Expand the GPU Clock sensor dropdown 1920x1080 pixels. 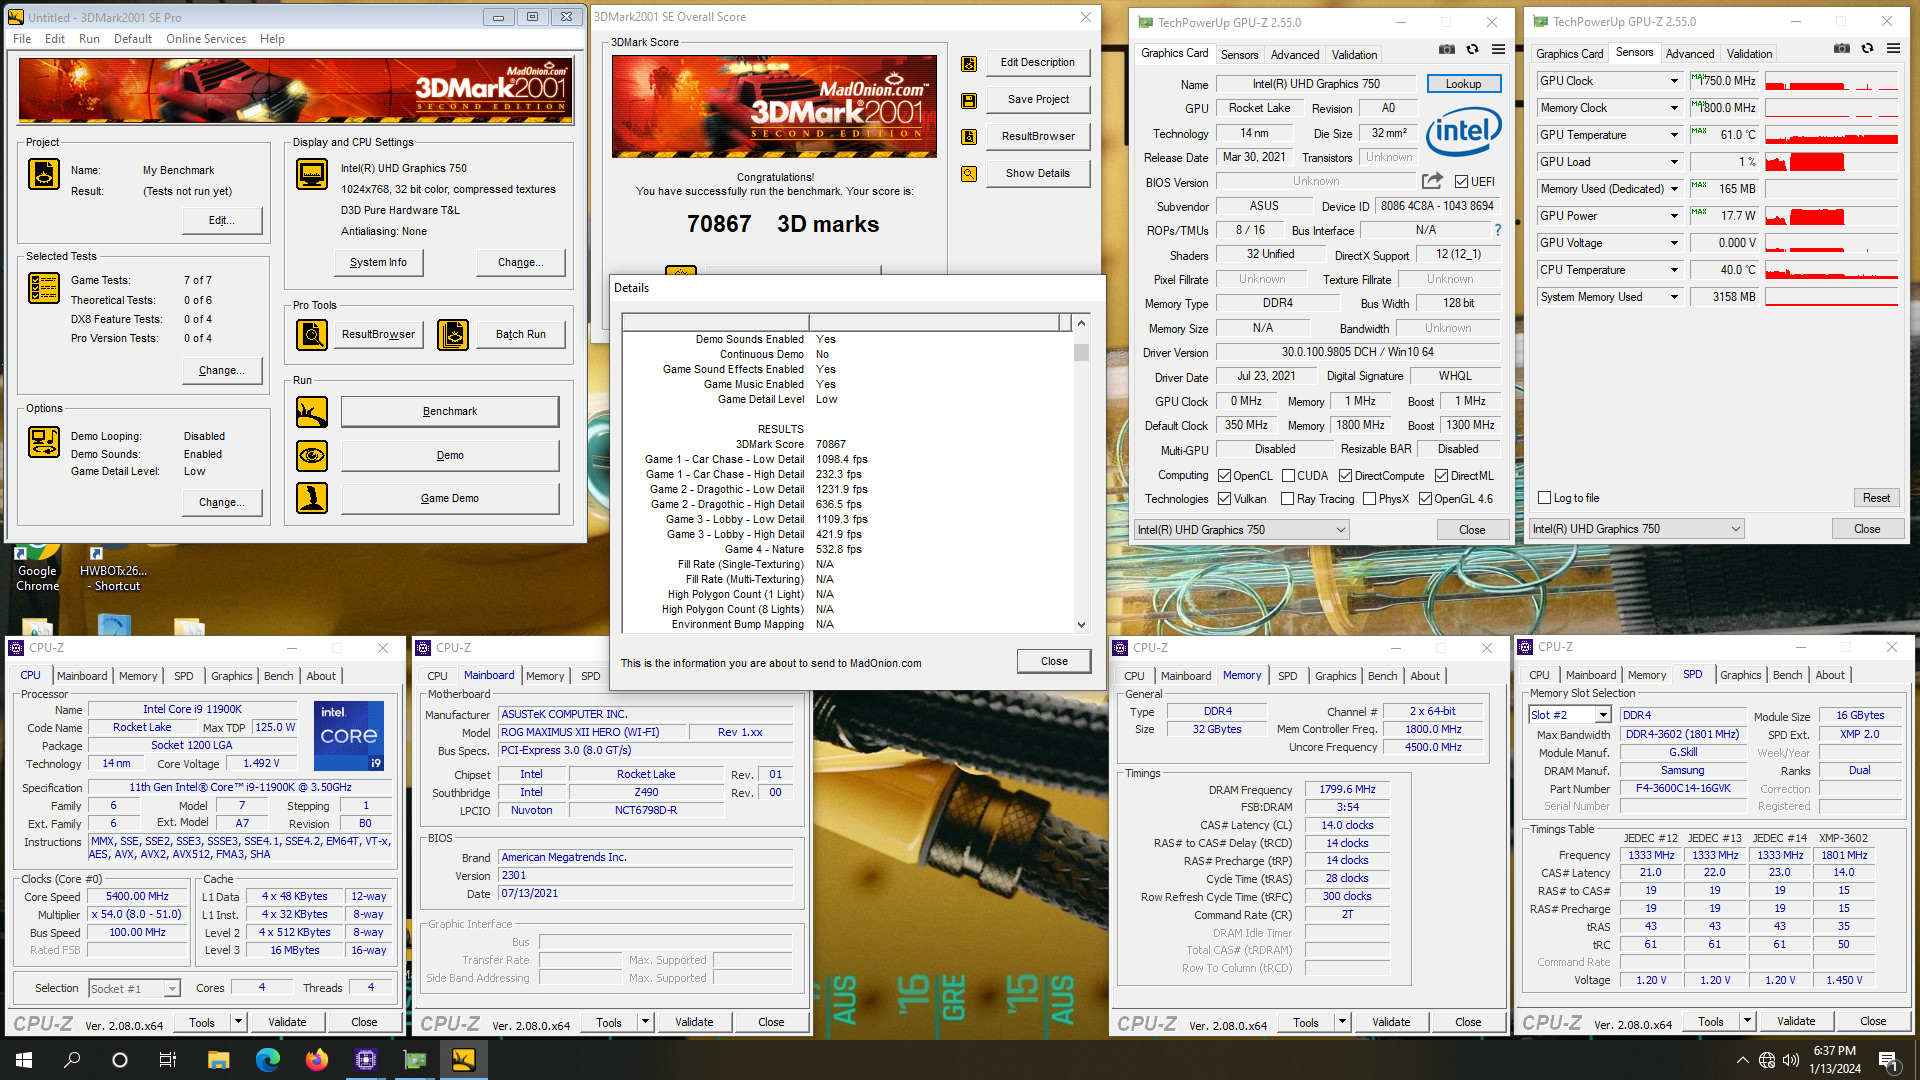[1673, 81]
